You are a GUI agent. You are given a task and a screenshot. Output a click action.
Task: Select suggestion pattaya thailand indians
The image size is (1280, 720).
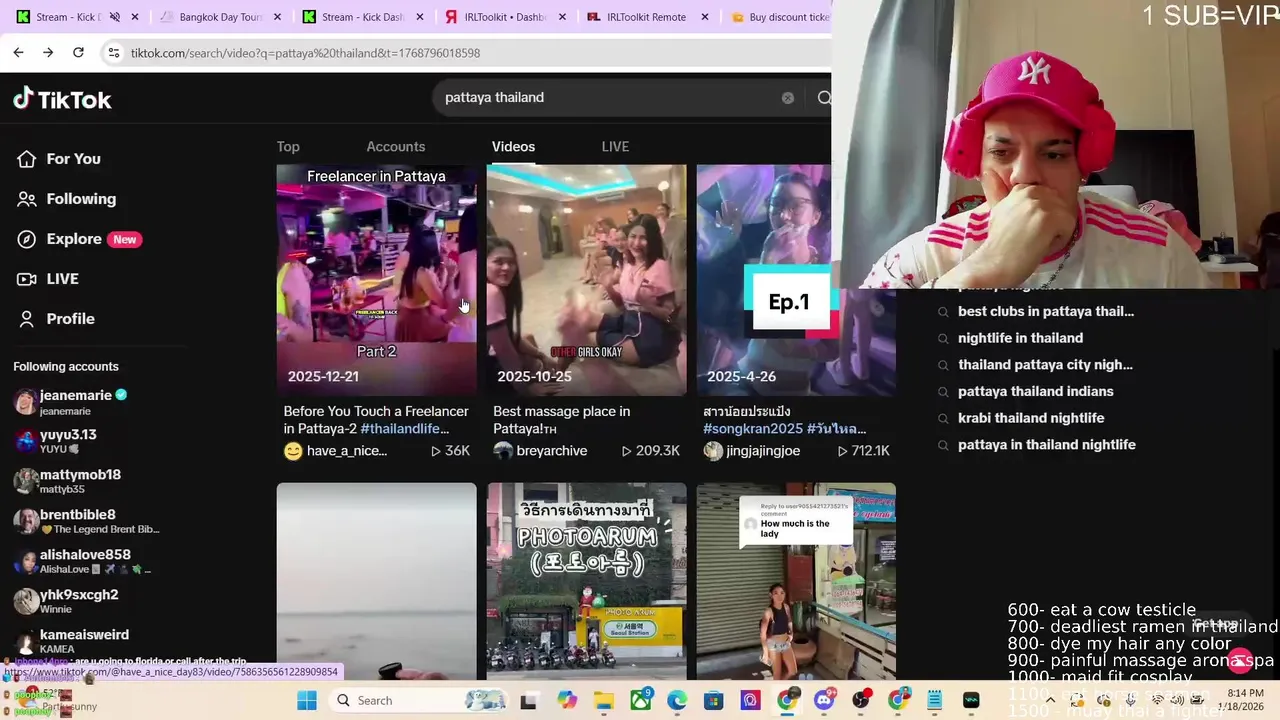pyautogui.click(x=1035, y=391)
